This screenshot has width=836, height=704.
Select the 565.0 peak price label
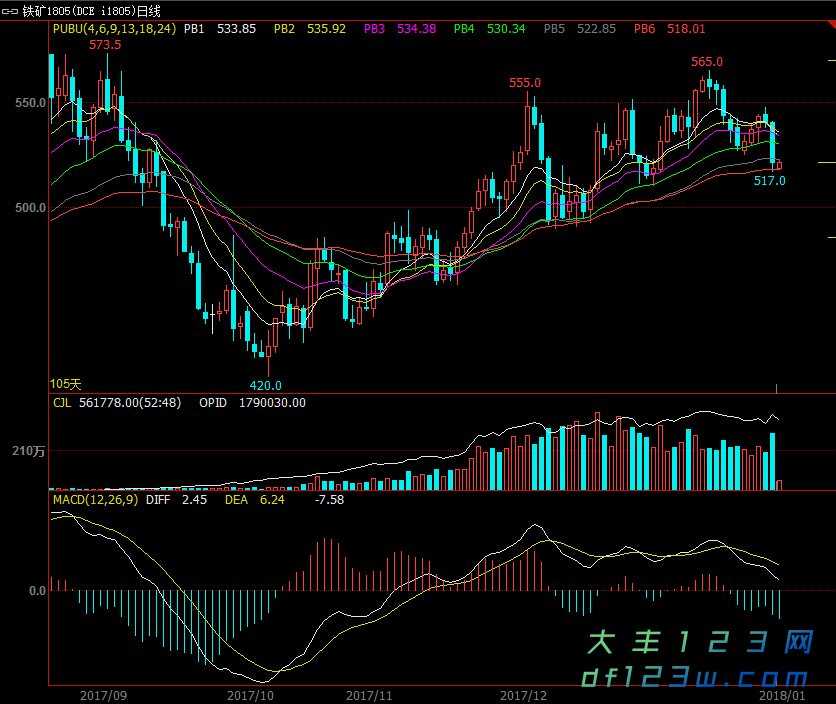(x=706, y=62)
